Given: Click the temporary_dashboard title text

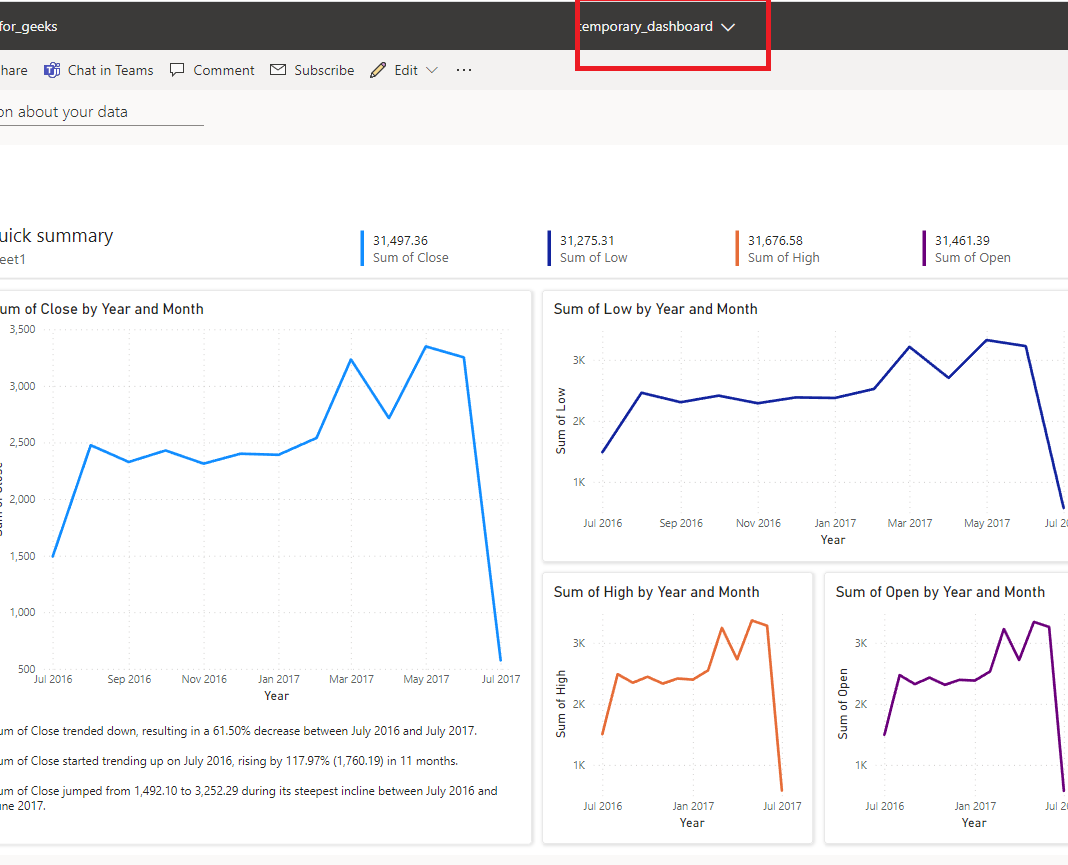Looking at the screenshot, I should tap(645, 27).
